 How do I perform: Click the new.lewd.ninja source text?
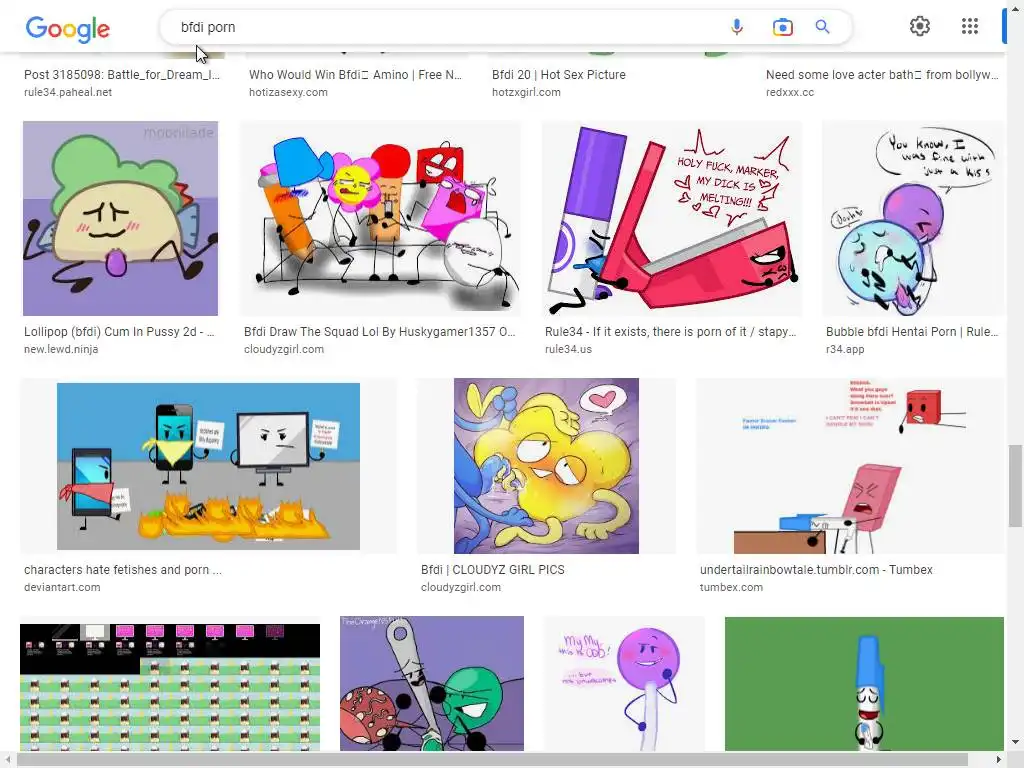(61, 349)
